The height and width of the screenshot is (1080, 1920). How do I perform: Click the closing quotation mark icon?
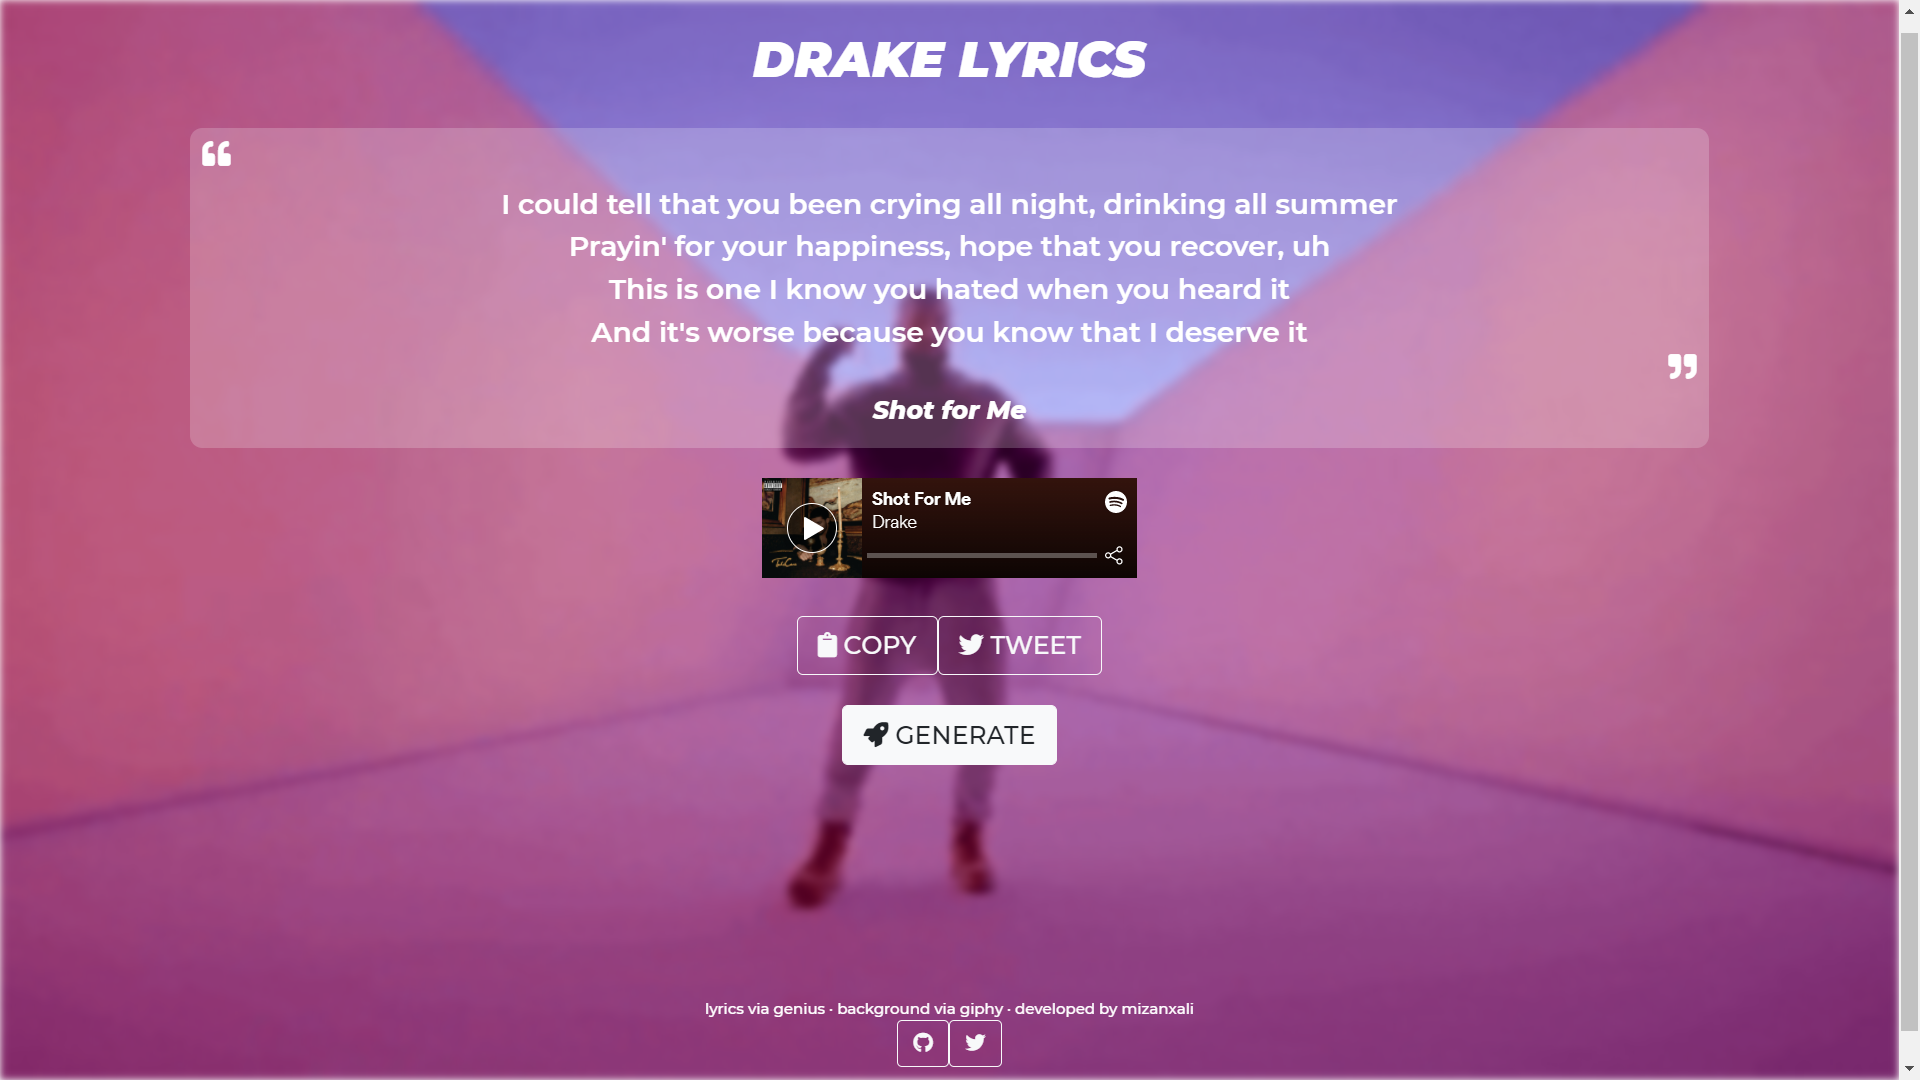(x=1682, y=366)
